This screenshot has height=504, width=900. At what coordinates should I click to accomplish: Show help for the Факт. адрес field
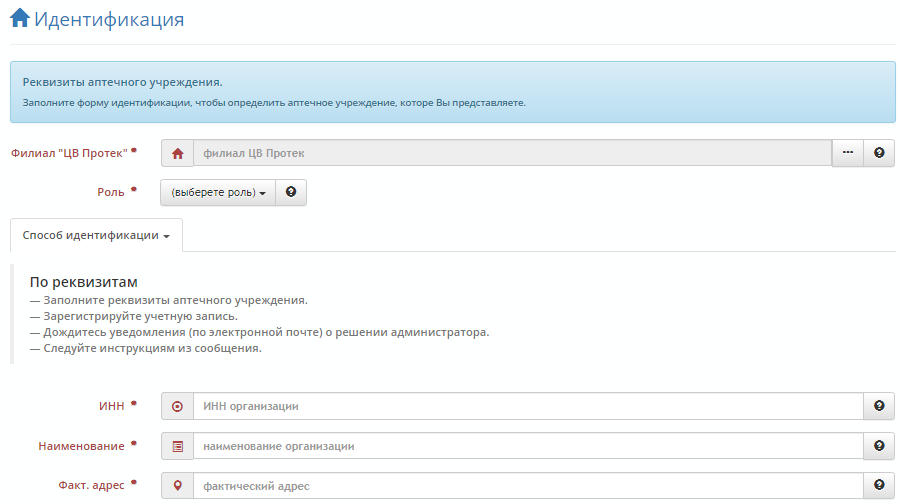[879, 486]
